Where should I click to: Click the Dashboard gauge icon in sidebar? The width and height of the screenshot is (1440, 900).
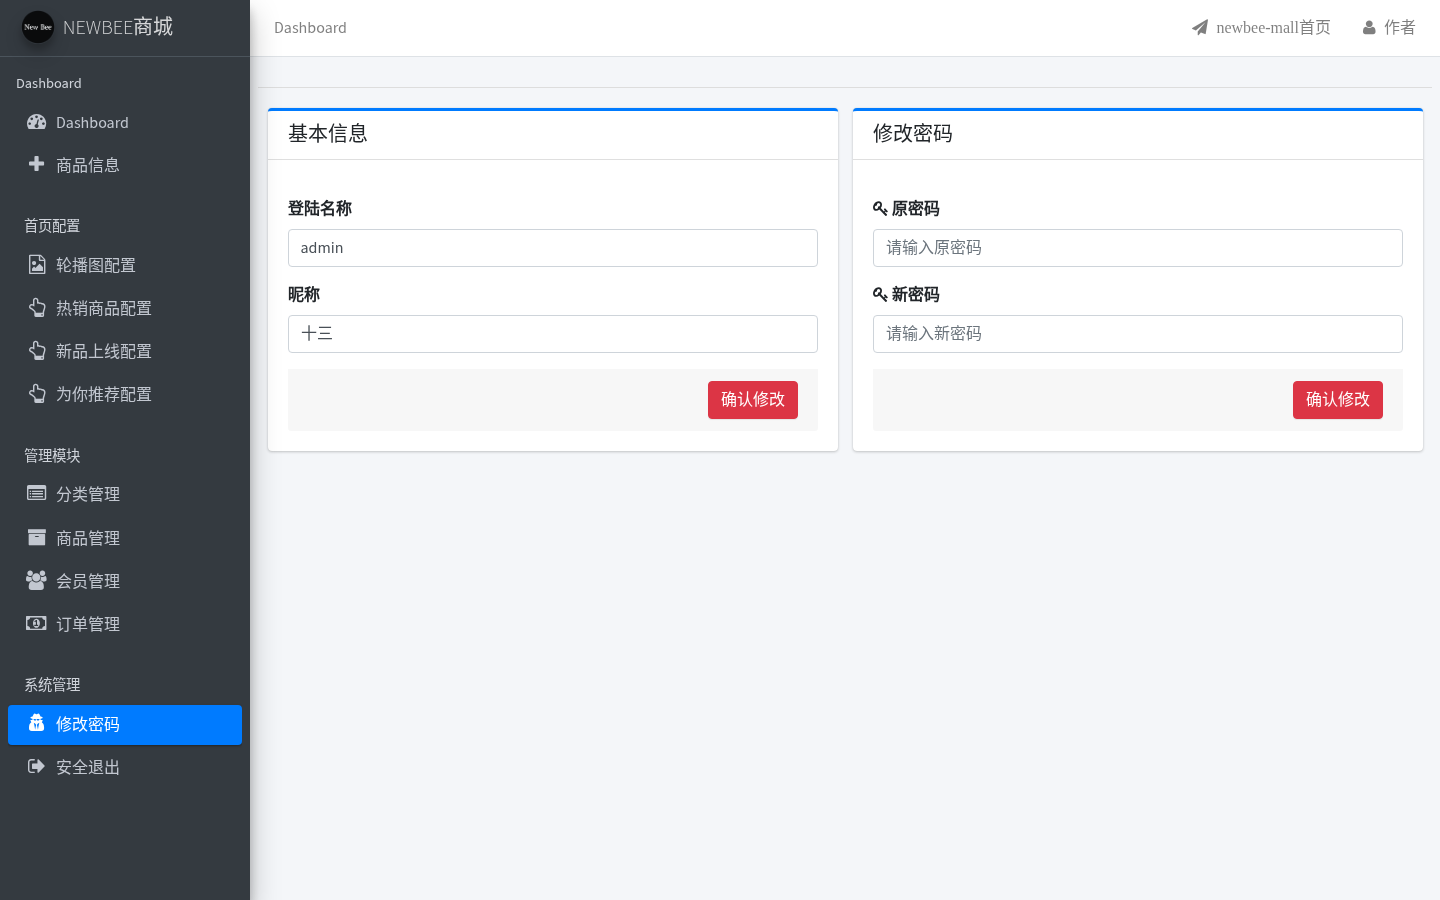(37, 122)
